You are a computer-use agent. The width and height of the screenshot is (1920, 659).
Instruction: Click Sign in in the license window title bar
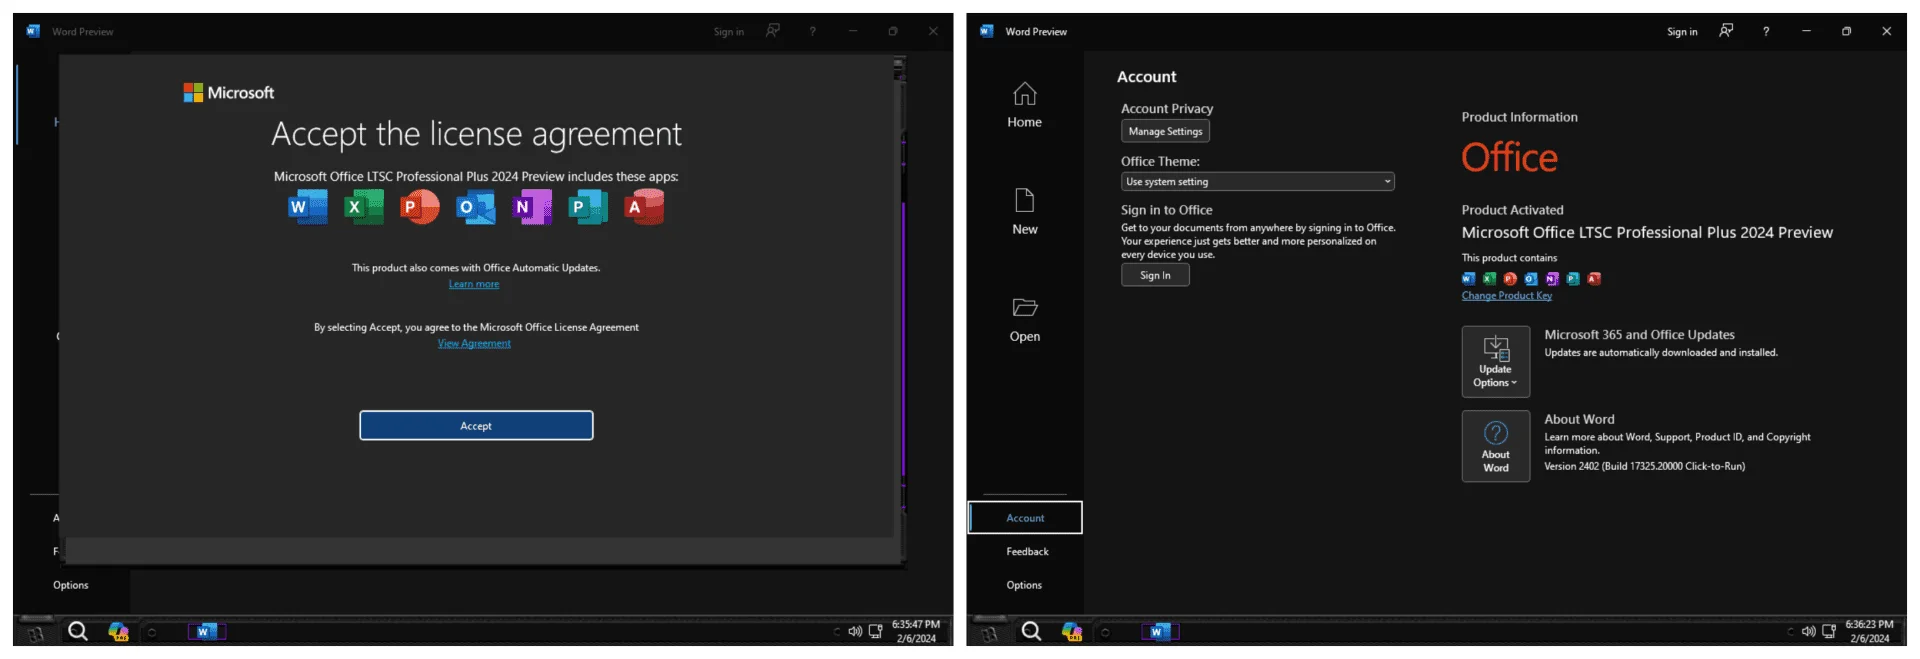click(729, 32)
